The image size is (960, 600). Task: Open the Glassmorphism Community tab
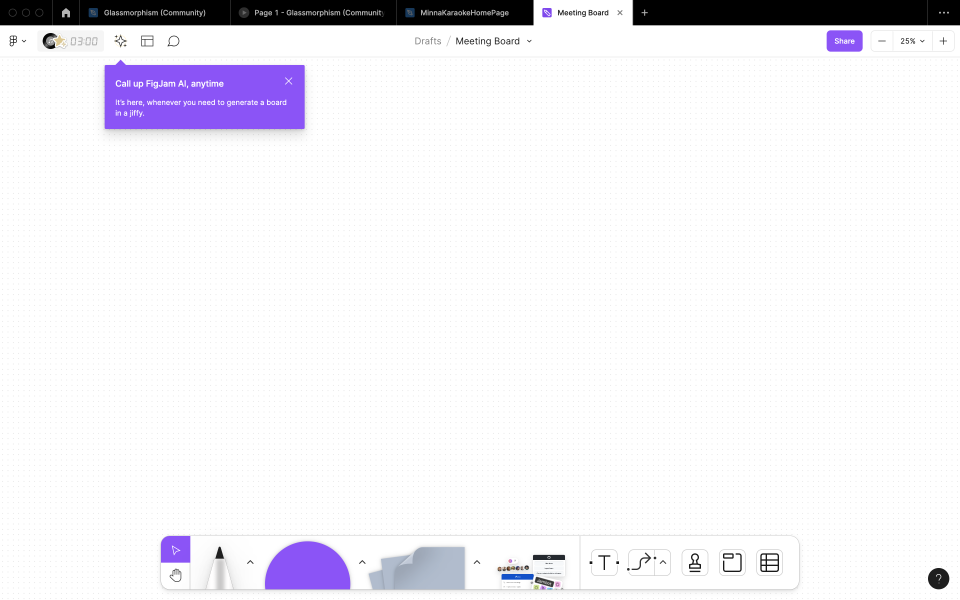[150, 13]
